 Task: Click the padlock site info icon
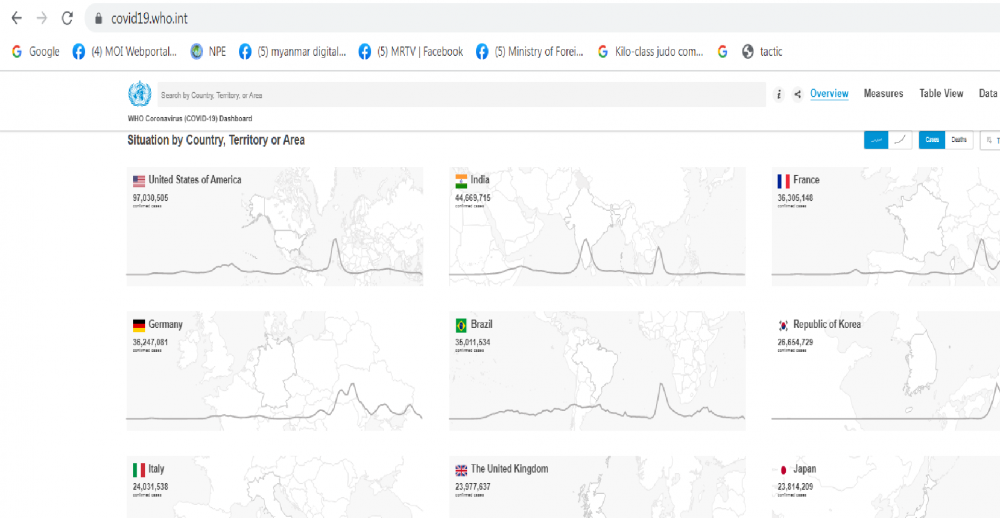pyautogui.click(x=97, y=18)
